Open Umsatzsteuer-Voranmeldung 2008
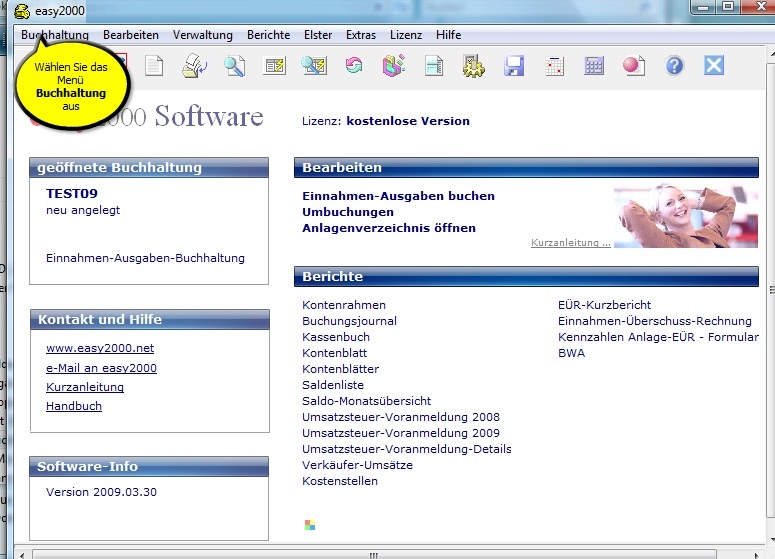The image size is (775, 559). (401, 417)
